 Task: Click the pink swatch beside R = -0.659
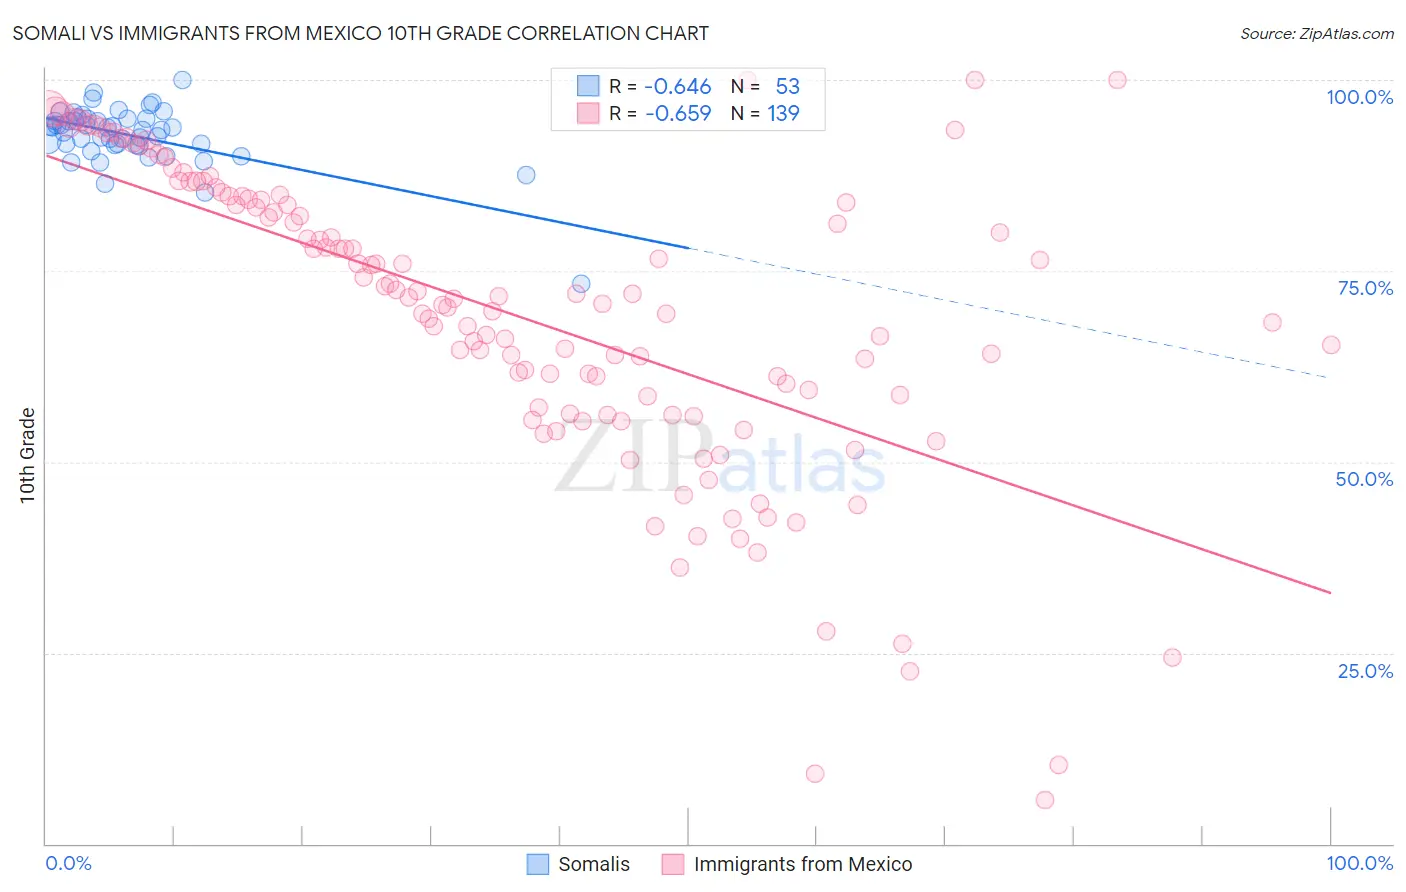point(588,113)
